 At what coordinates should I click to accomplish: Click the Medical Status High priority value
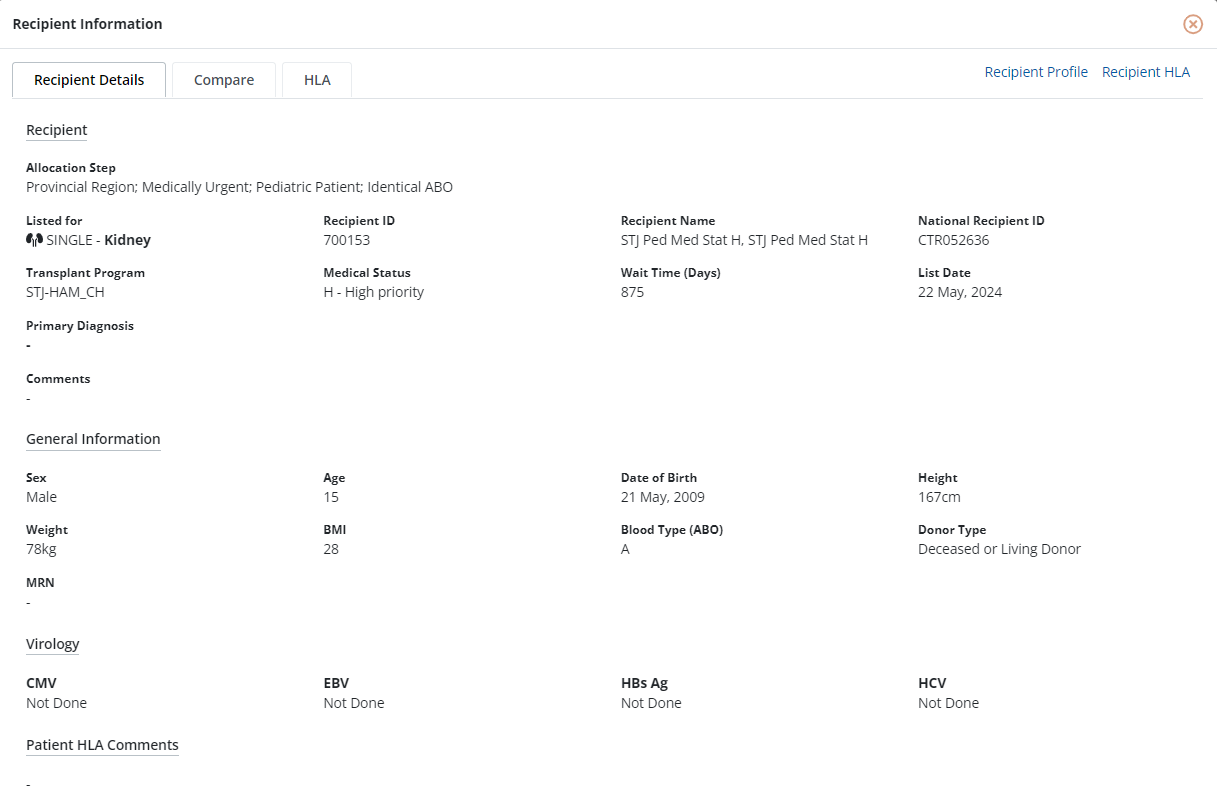point(373,292)
